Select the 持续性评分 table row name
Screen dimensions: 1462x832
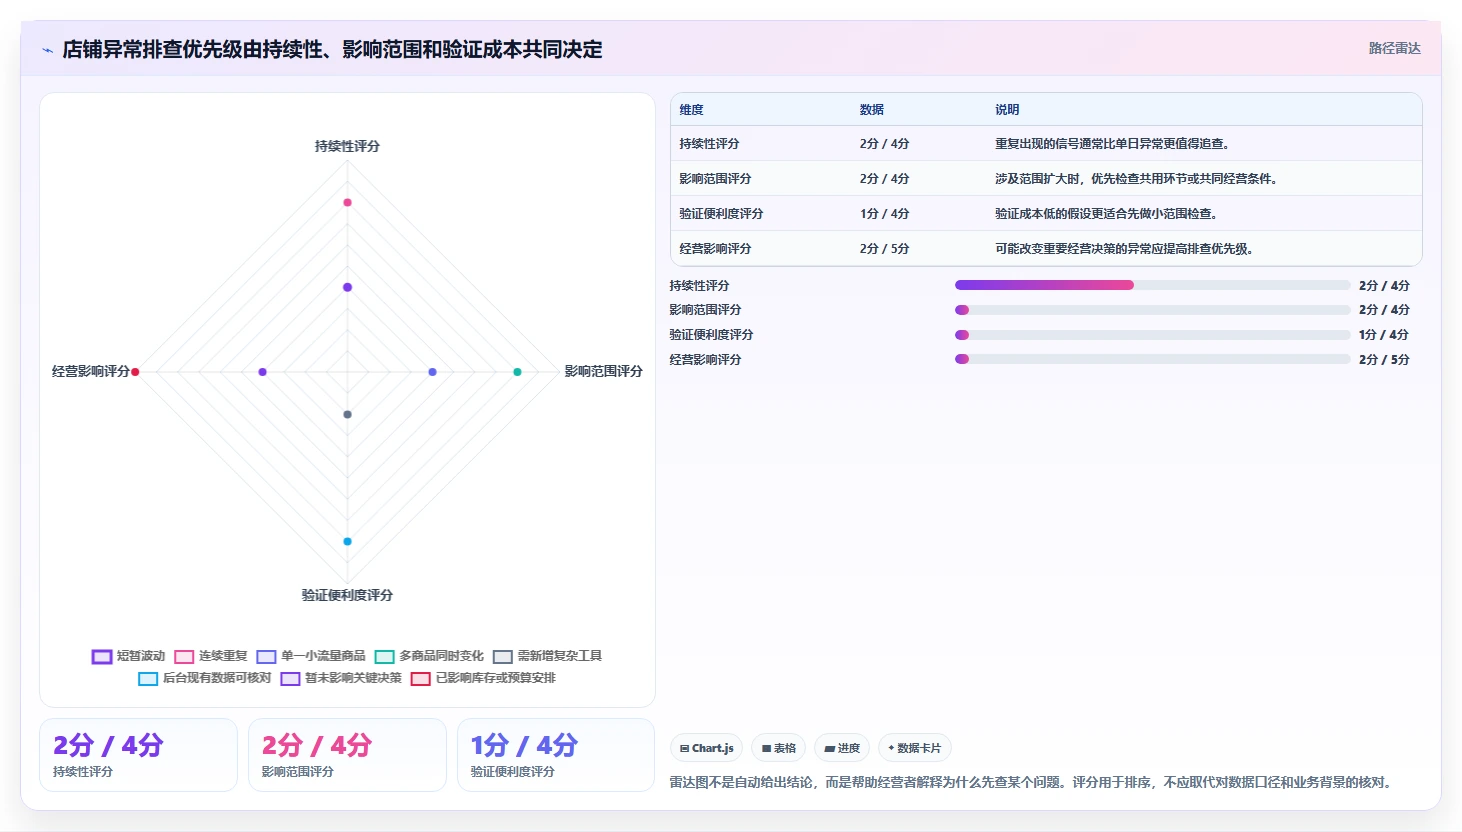coord(710,144)
